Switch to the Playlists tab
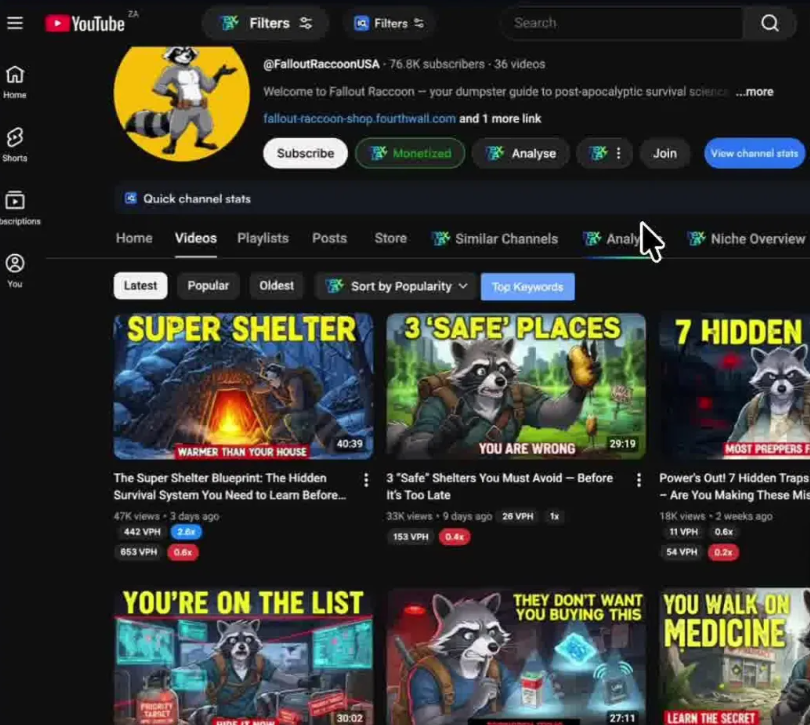Image resolution: width=810 pixels, height=725 pixels. pos(262,239)
